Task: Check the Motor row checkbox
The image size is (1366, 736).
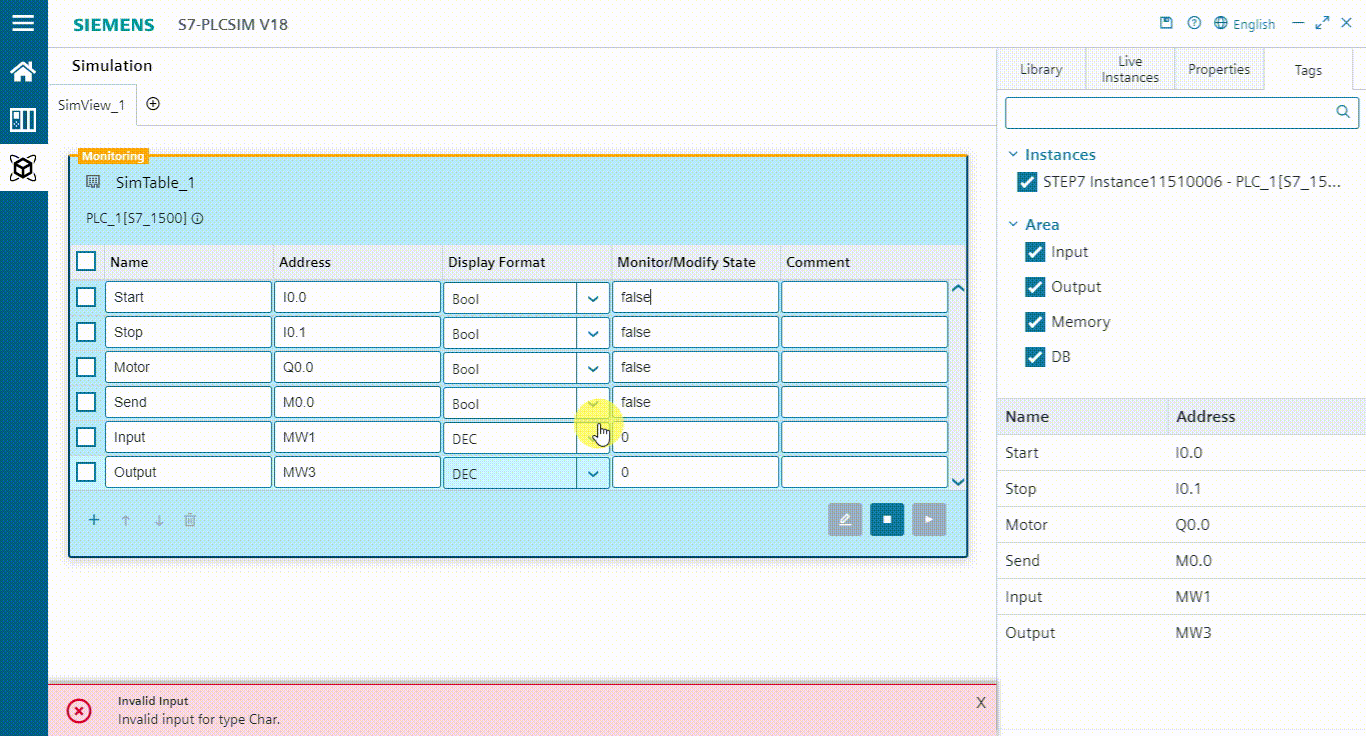Action: click(86, 366)
